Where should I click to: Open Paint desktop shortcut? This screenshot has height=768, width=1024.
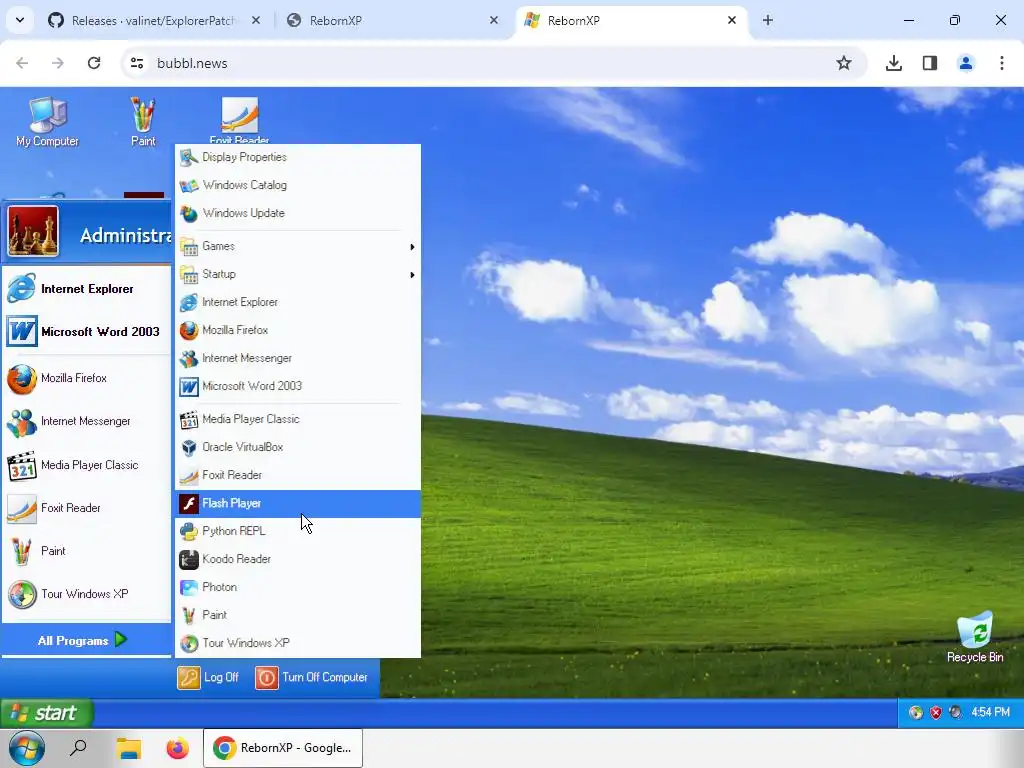tap(143, 122)
